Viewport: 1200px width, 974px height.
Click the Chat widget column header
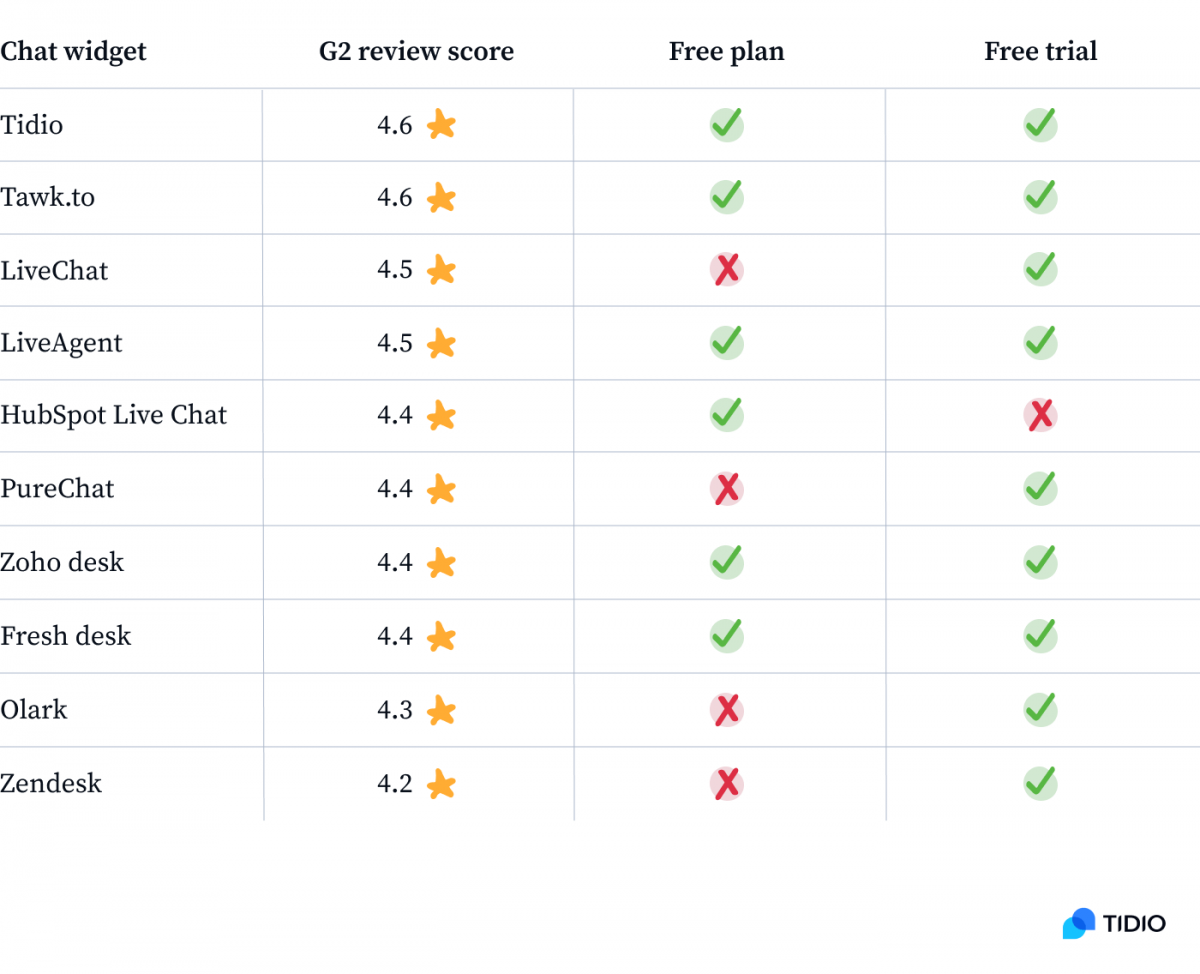click(x=73, y=51)
